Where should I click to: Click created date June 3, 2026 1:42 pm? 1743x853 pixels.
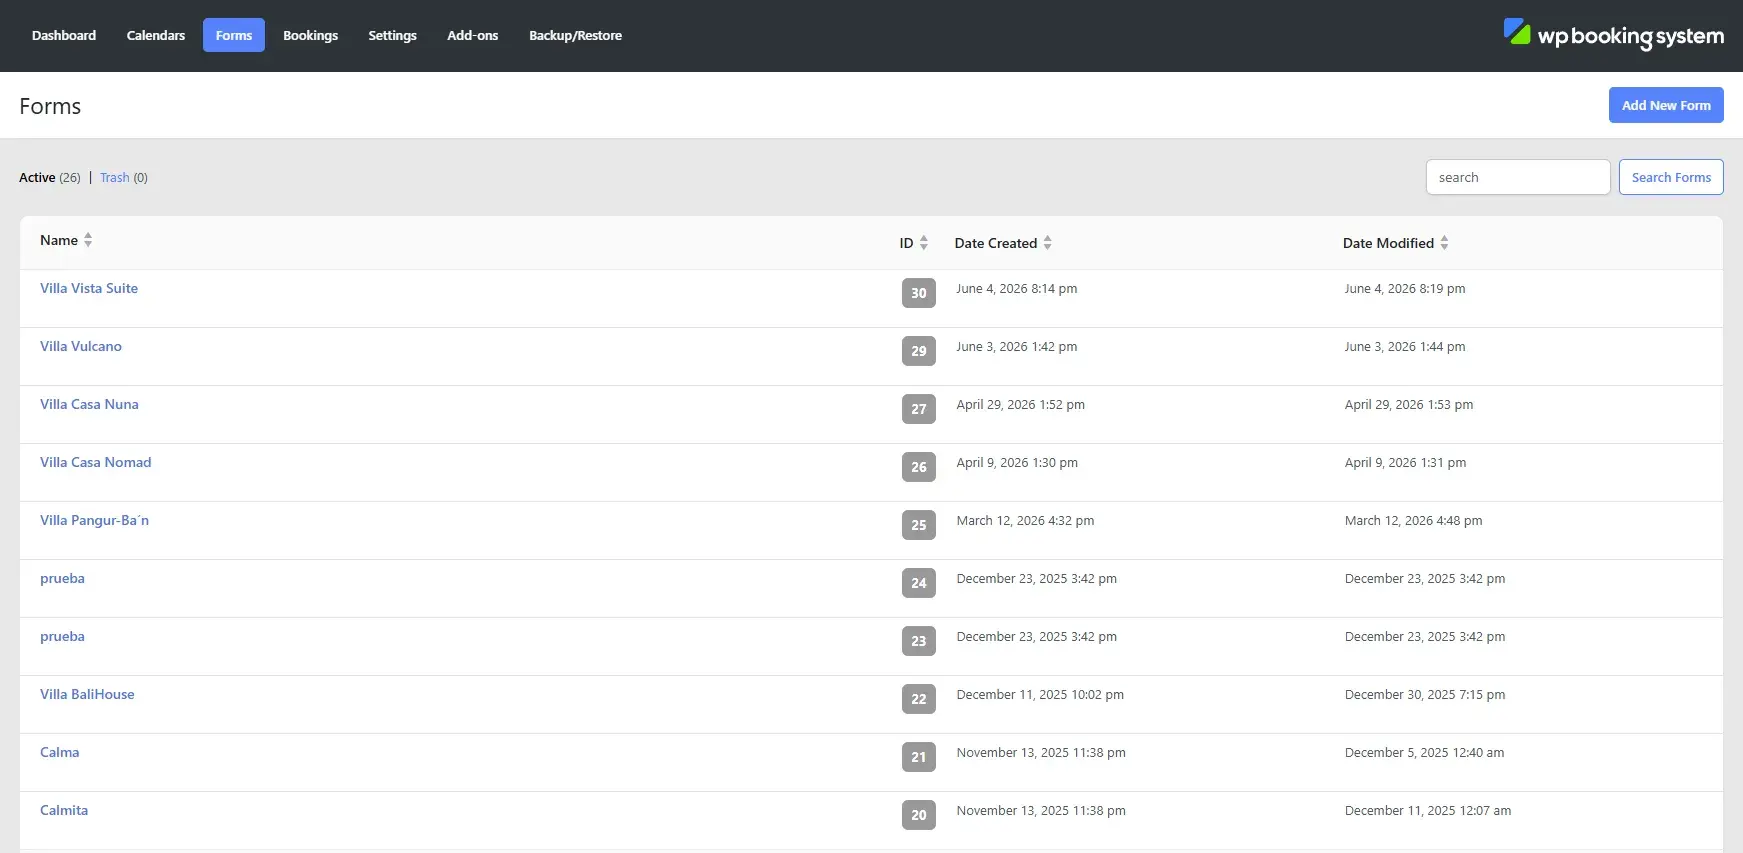click(x=1016, y=346)
